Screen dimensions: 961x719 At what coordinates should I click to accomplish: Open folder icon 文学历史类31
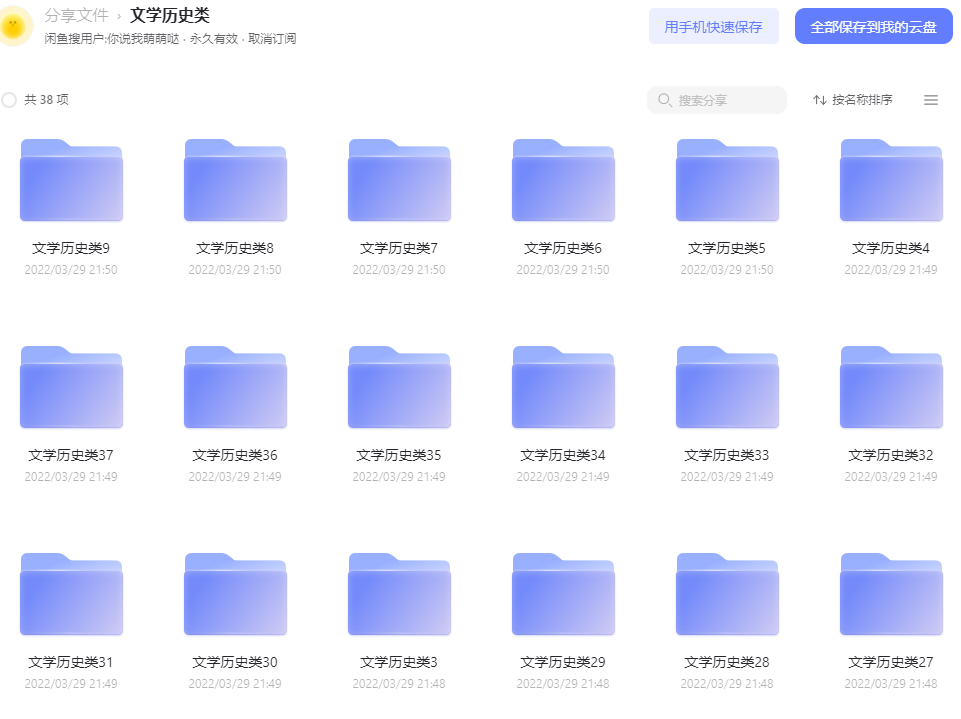[71, 595]
